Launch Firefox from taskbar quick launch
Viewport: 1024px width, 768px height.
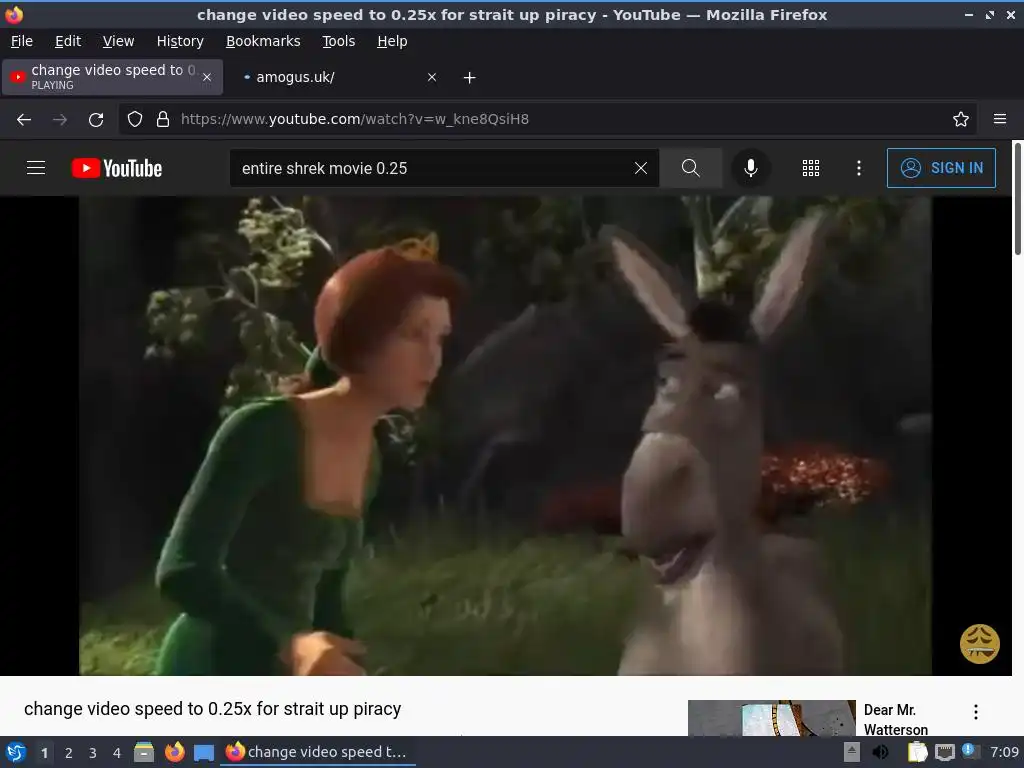(x=174, y=752)
